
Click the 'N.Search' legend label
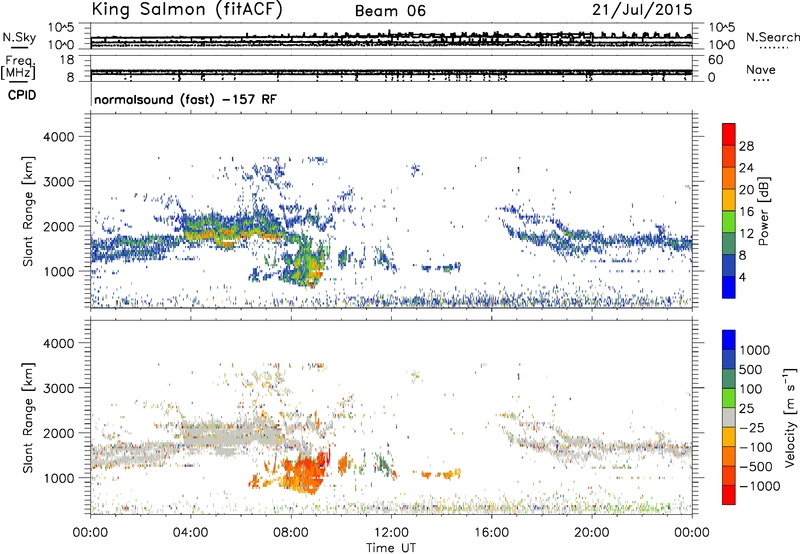click(x=772, y=37)
